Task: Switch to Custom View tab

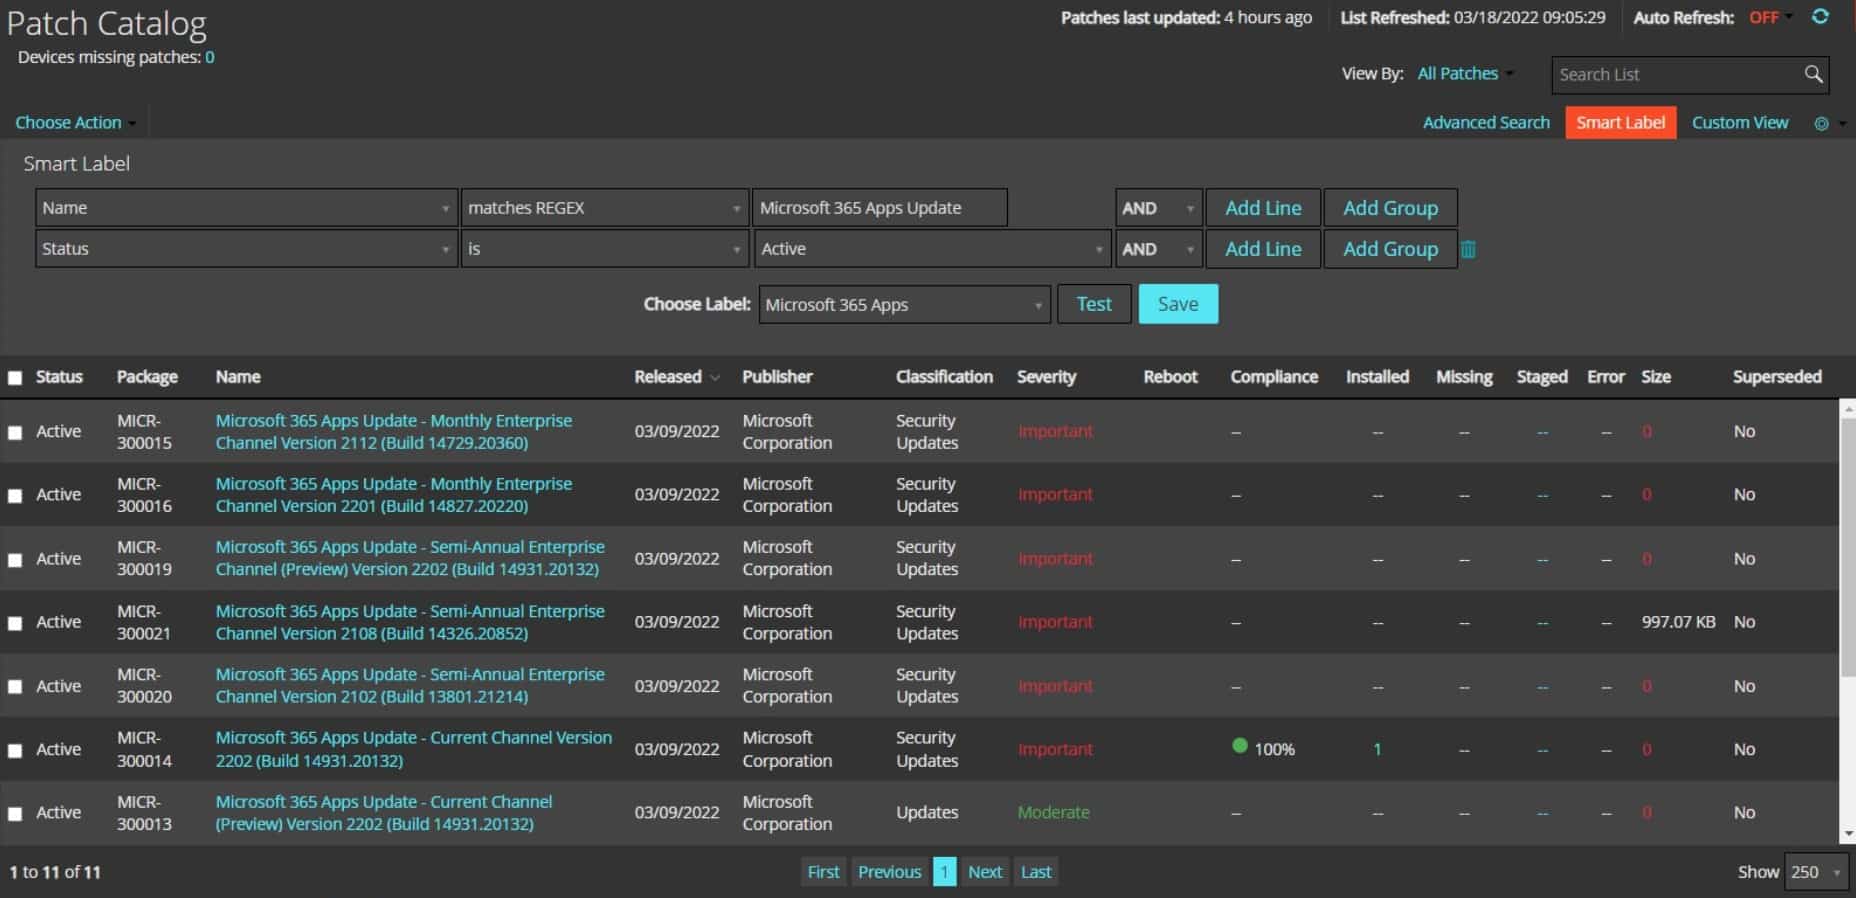Action: (x=1740, y=122)
